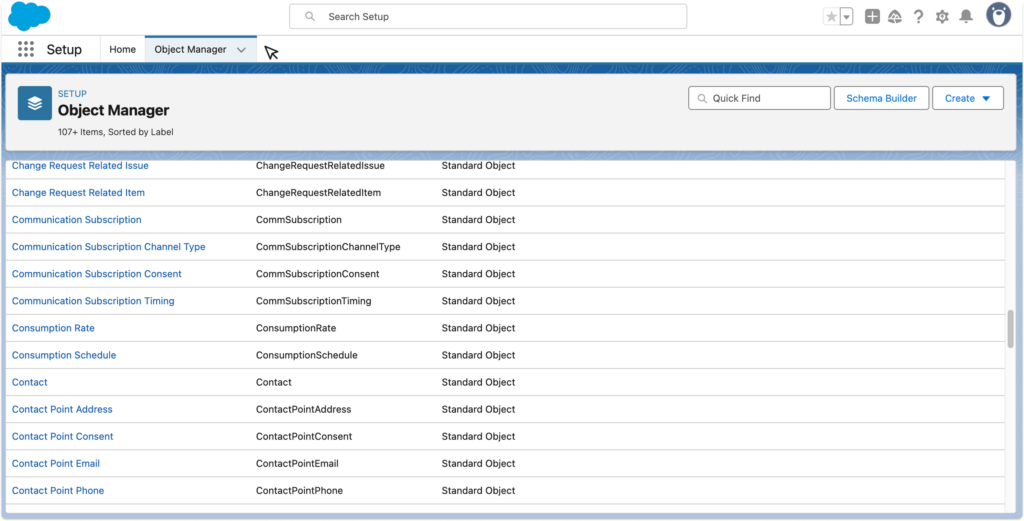Open the Create dropdown button
The width and height of the screenshot is (1024, 521).
coord(967,98)
